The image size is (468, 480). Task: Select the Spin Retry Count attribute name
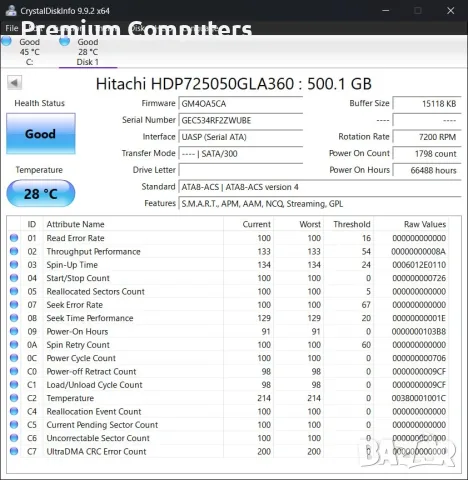pyautogui.click(x=78, y=345)
